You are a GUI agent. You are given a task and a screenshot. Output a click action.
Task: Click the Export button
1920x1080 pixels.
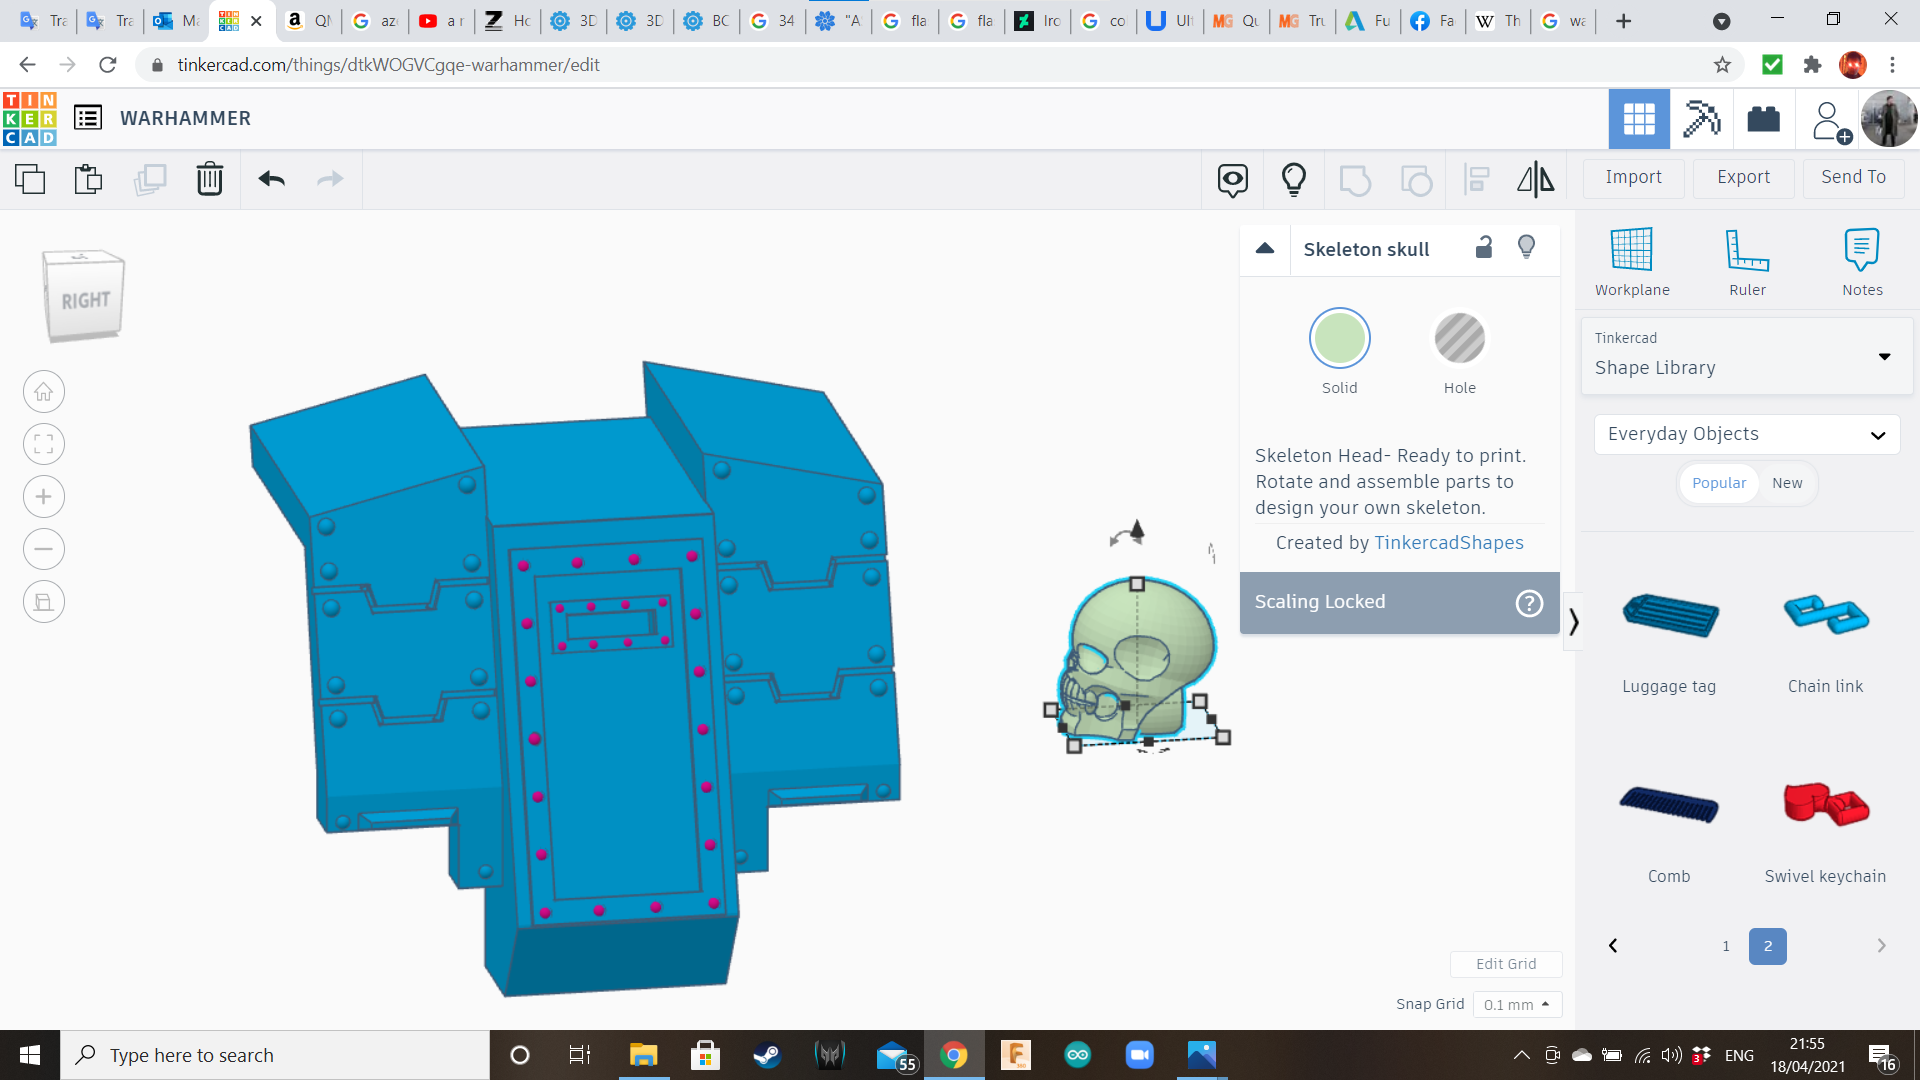click(1743, 177)
